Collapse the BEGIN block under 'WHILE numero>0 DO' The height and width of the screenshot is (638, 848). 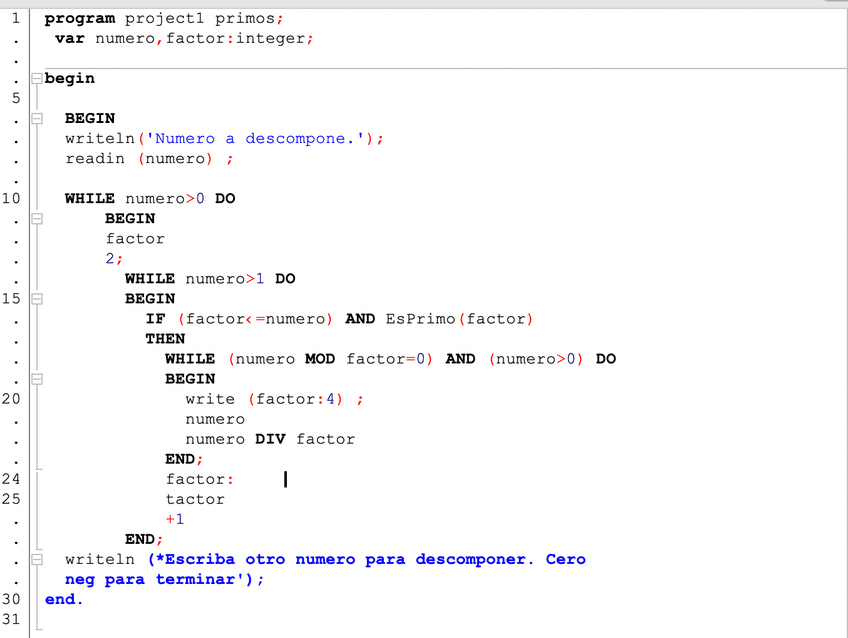point(37,218)
